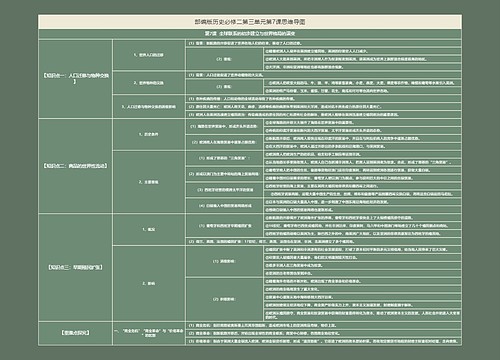The width and height of the screenshot is (500, 360).
Task: Select the 知识点一 人口迁移与物种交换 cell
Action: (x=75, y=79)
